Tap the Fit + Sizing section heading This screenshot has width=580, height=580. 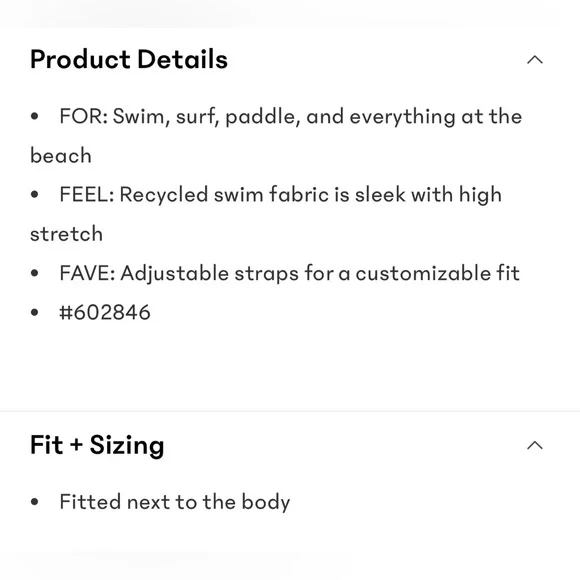97,445
